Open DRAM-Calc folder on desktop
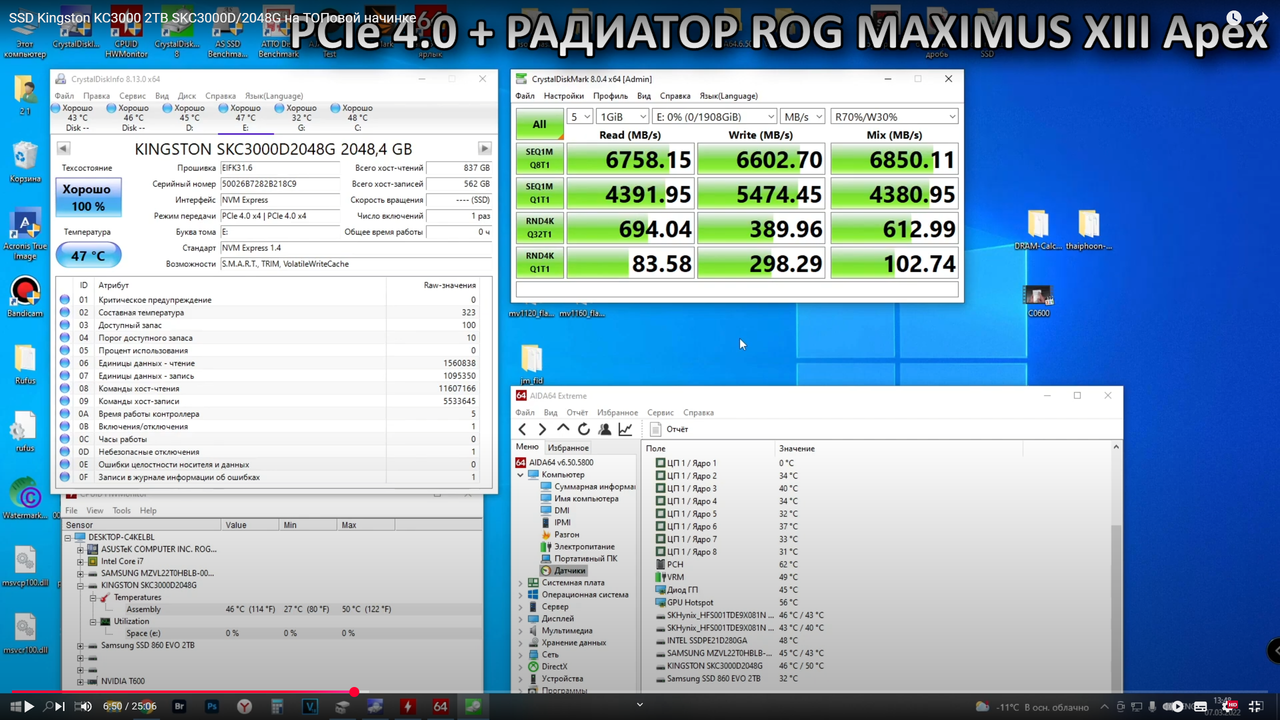The height and width of the screenshot is (720, 1280). pos(1037,230)
